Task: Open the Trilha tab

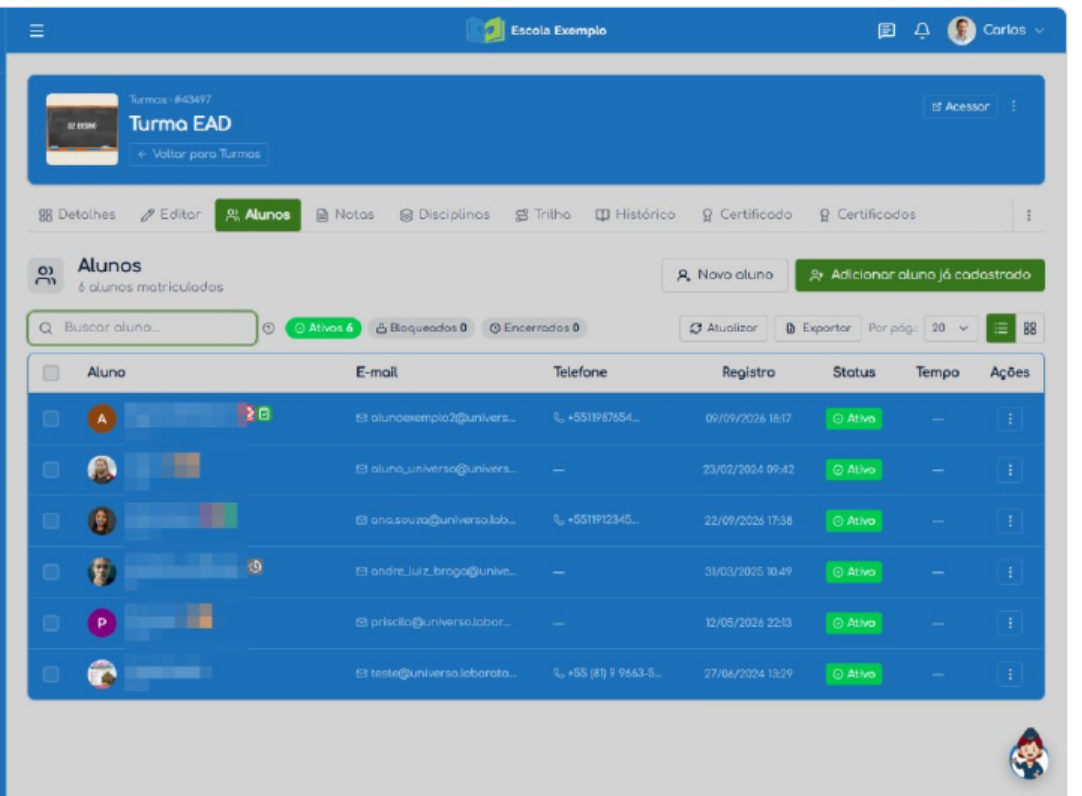Action: point(543,215)
